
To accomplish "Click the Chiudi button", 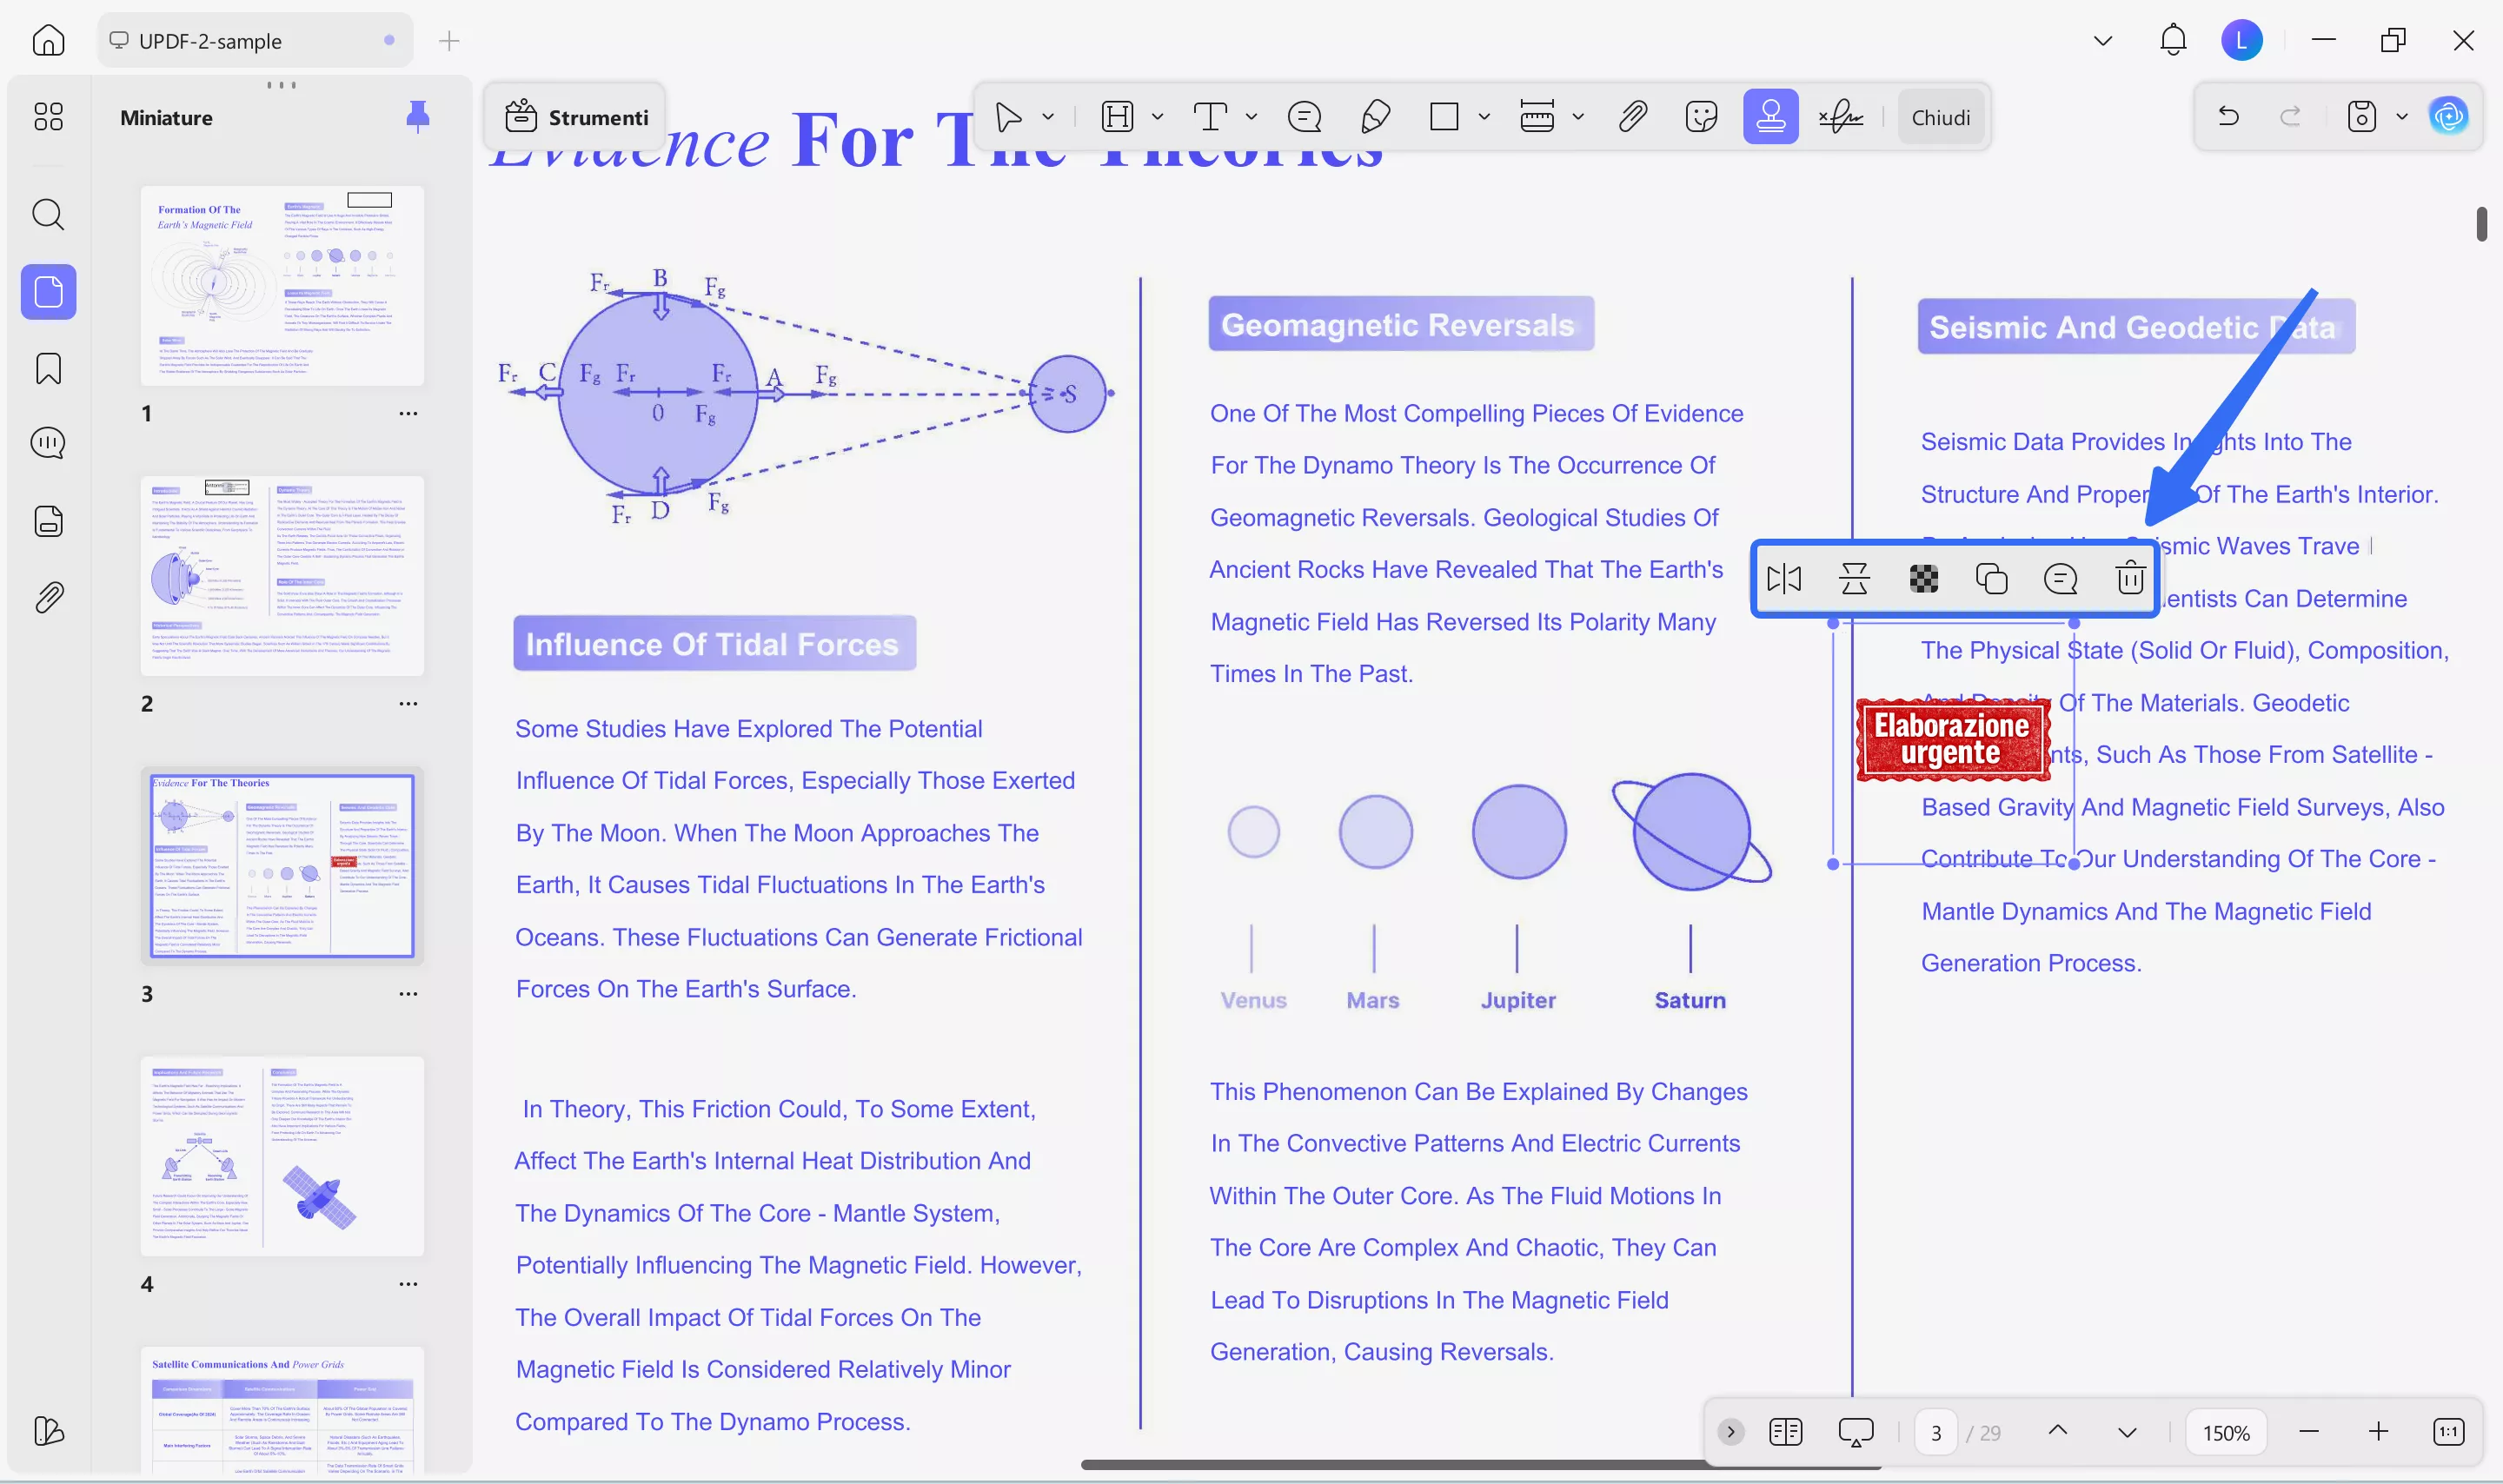I will click(x=1940, y=117).
